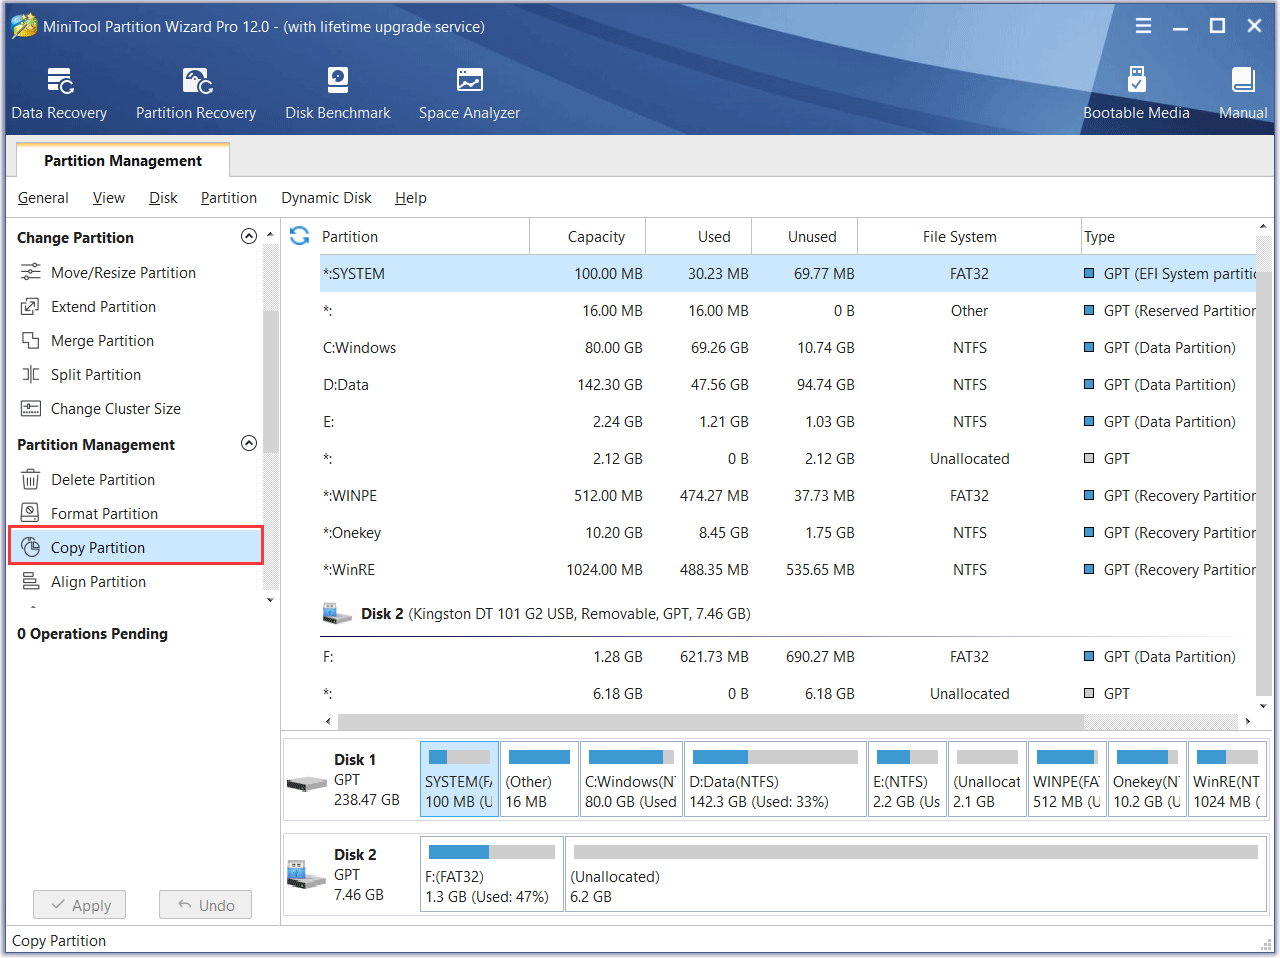Sort by File System column header

point(969,236)
